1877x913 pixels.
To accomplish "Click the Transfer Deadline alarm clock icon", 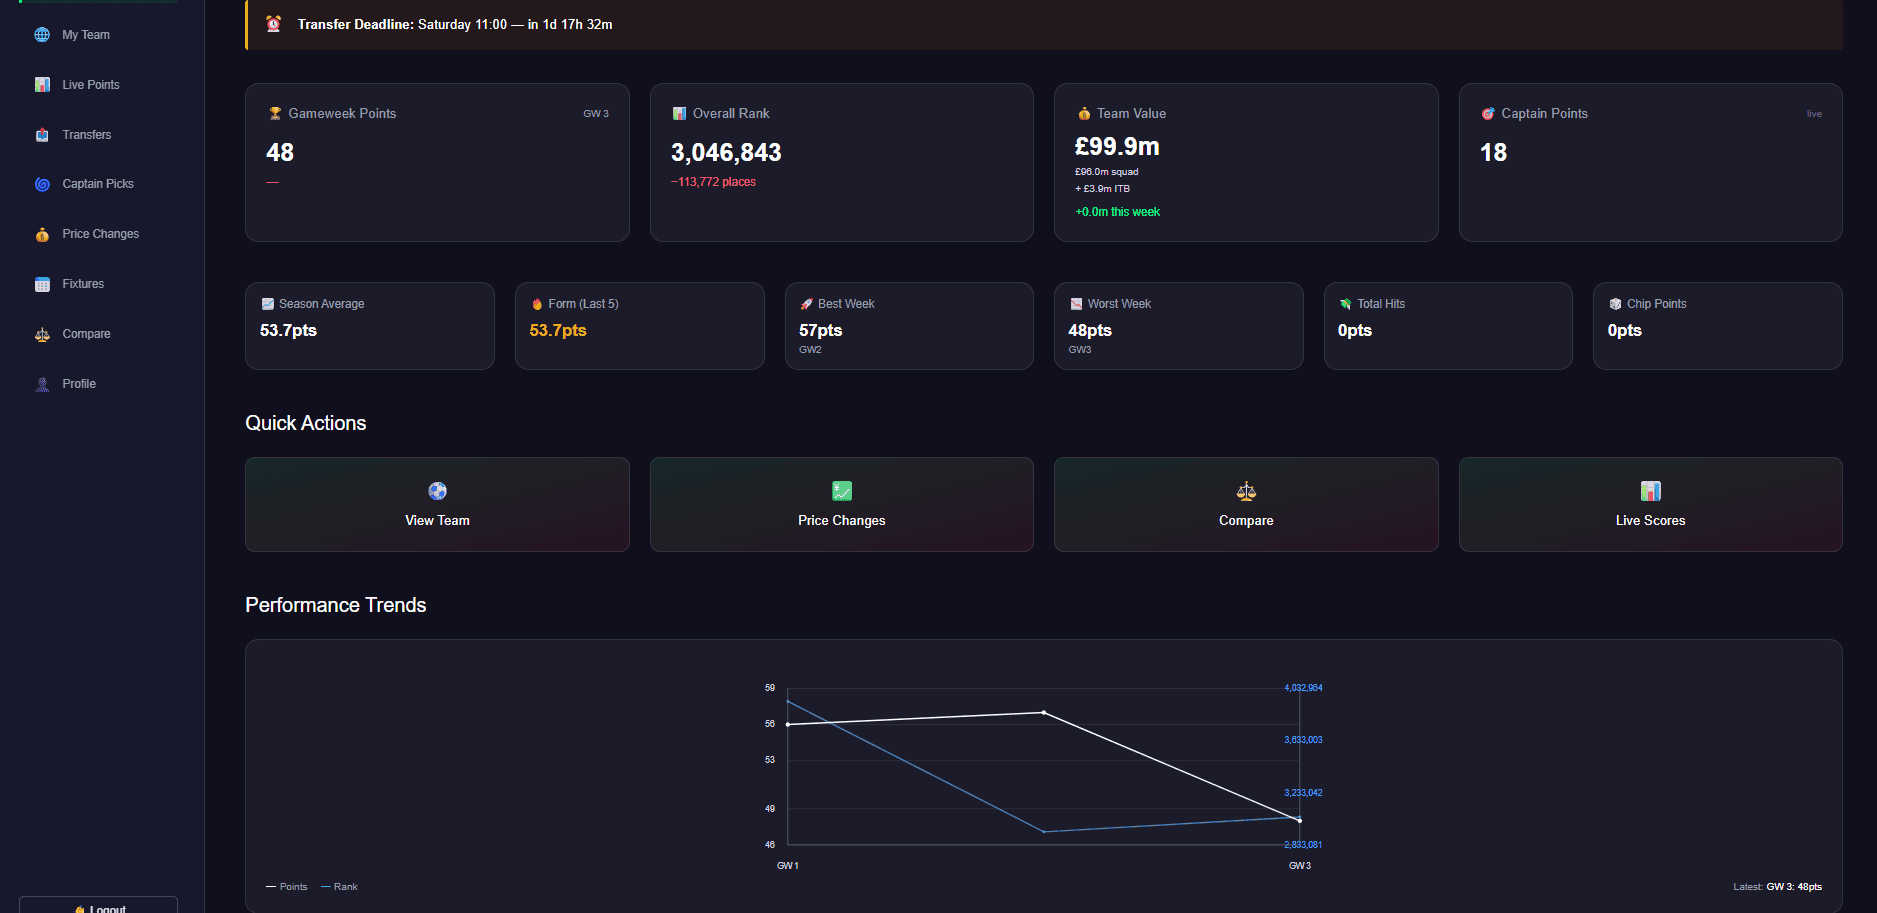I will 274,24.
